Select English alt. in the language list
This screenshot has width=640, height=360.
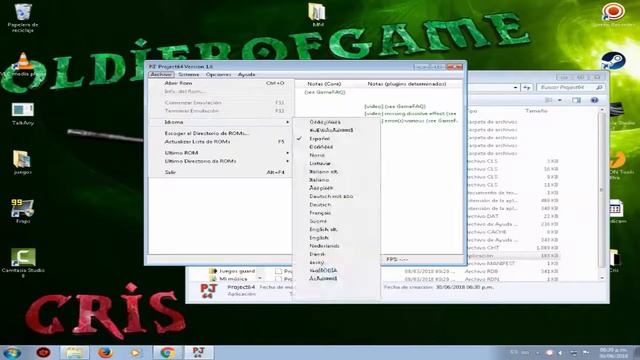click(337, 229)
